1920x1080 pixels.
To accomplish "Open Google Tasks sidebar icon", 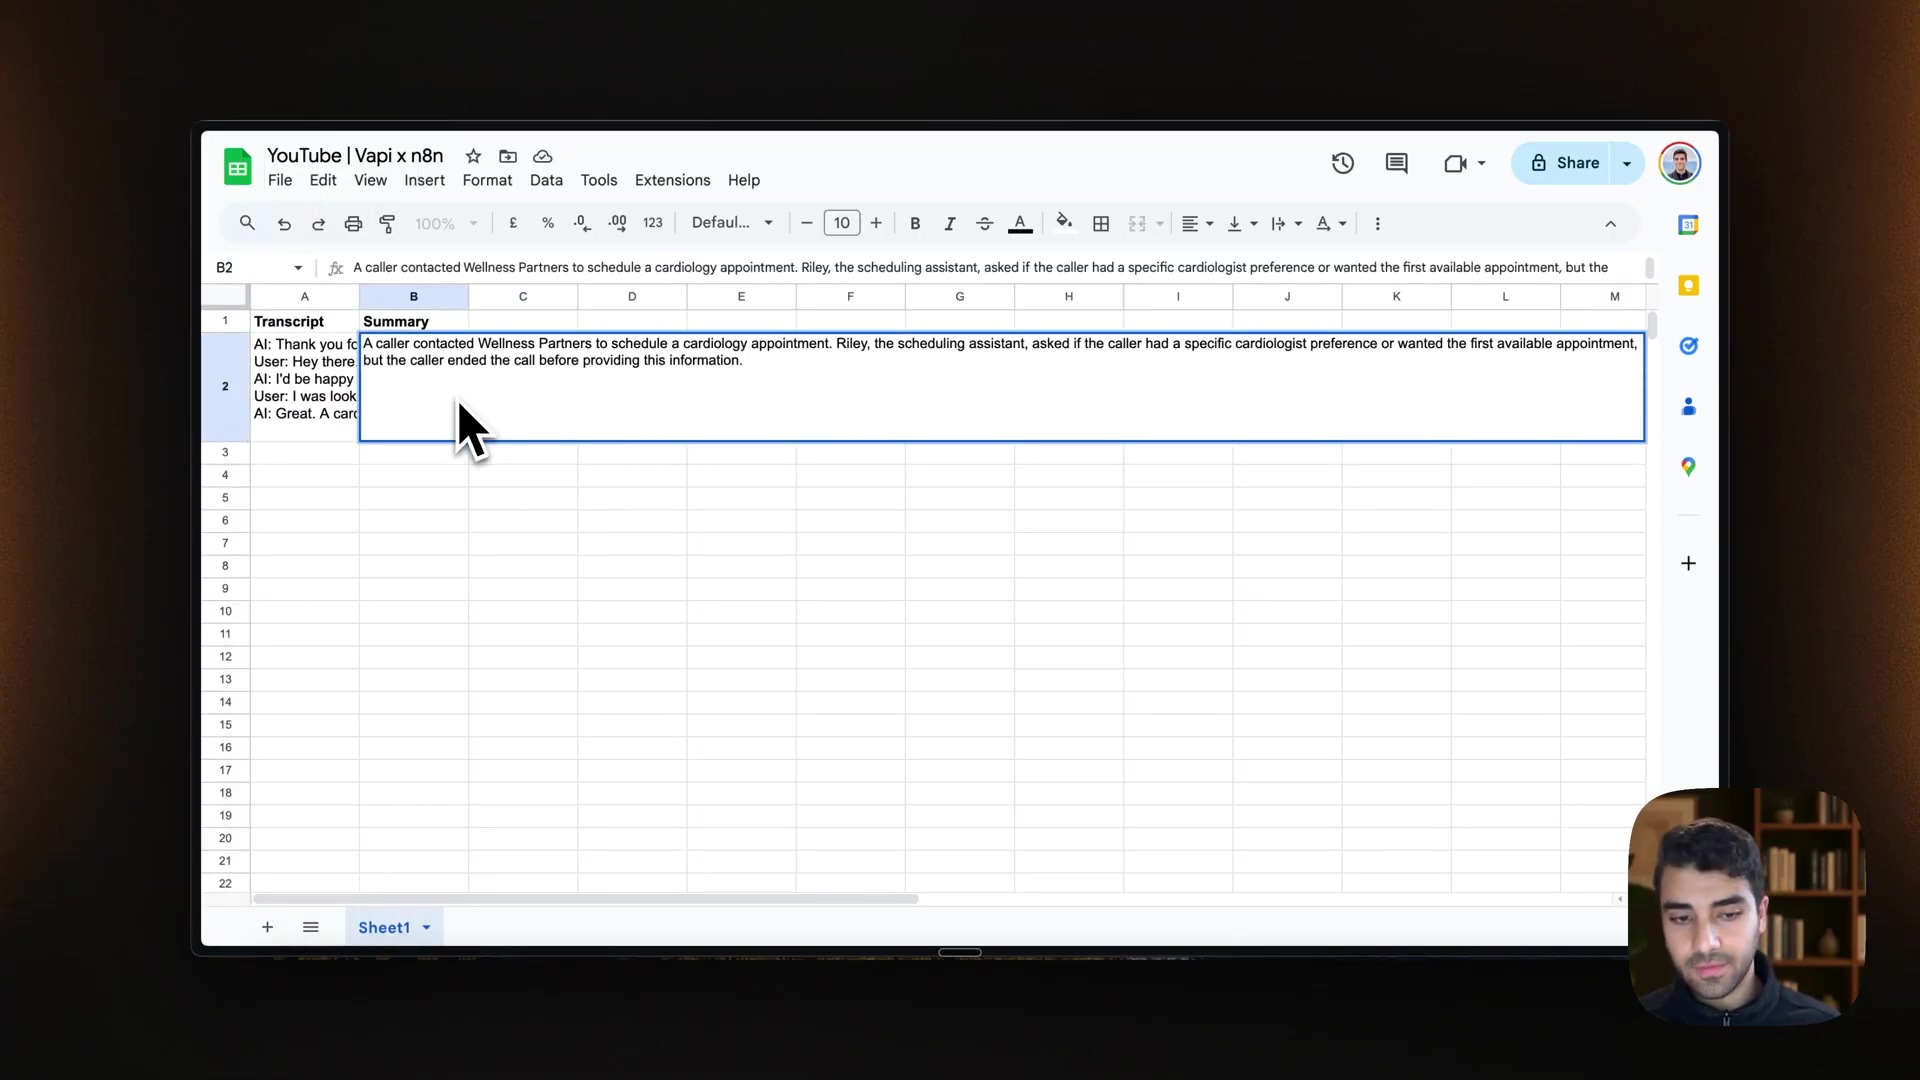I will click(1688, 346).
